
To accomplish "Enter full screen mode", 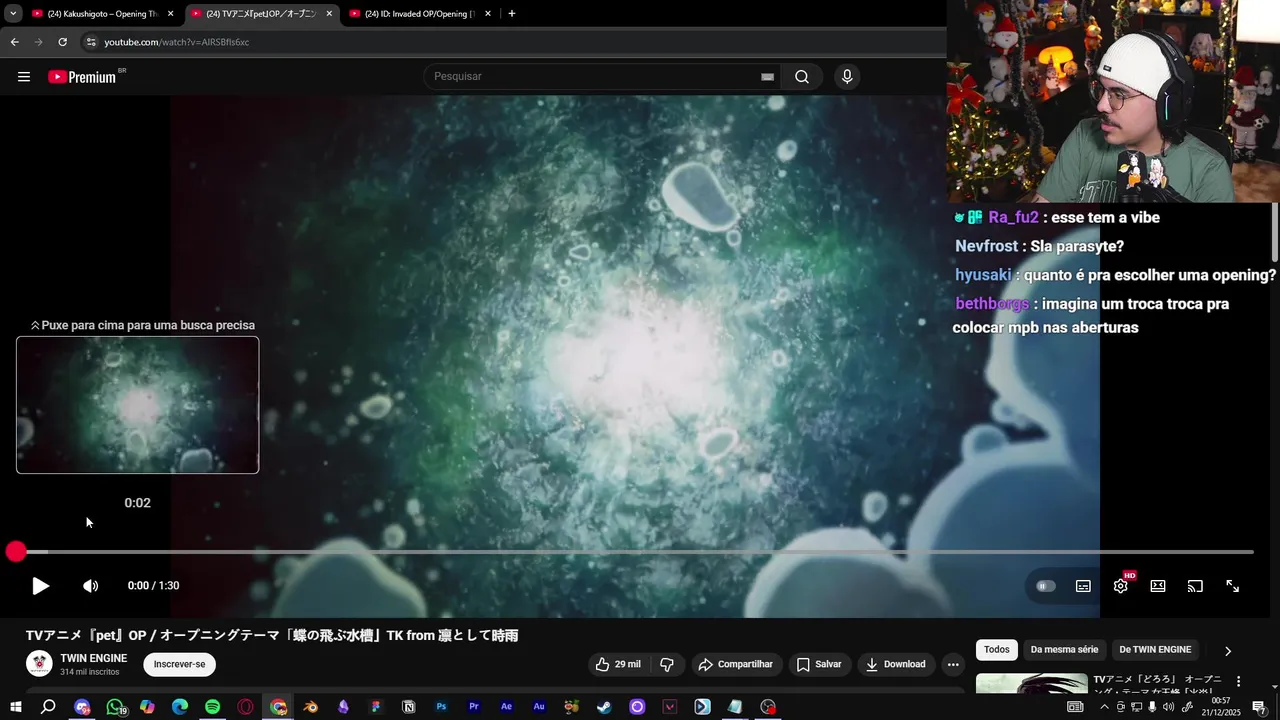I will [1233, 586].
